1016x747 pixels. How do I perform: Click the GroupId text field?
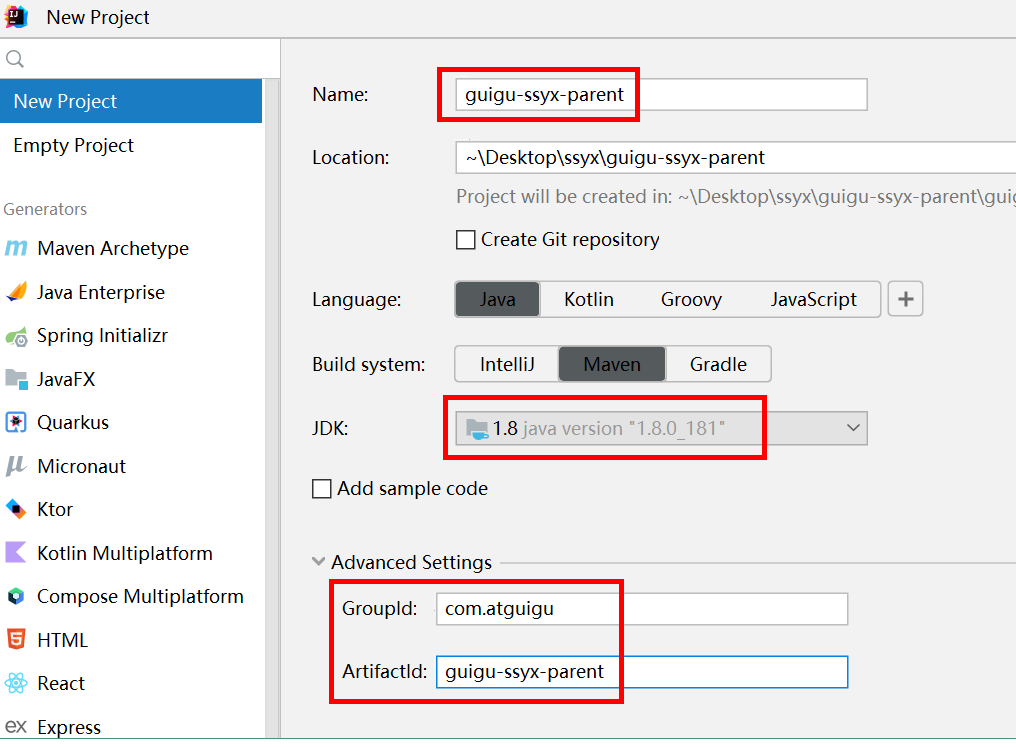tap(641, 608)
